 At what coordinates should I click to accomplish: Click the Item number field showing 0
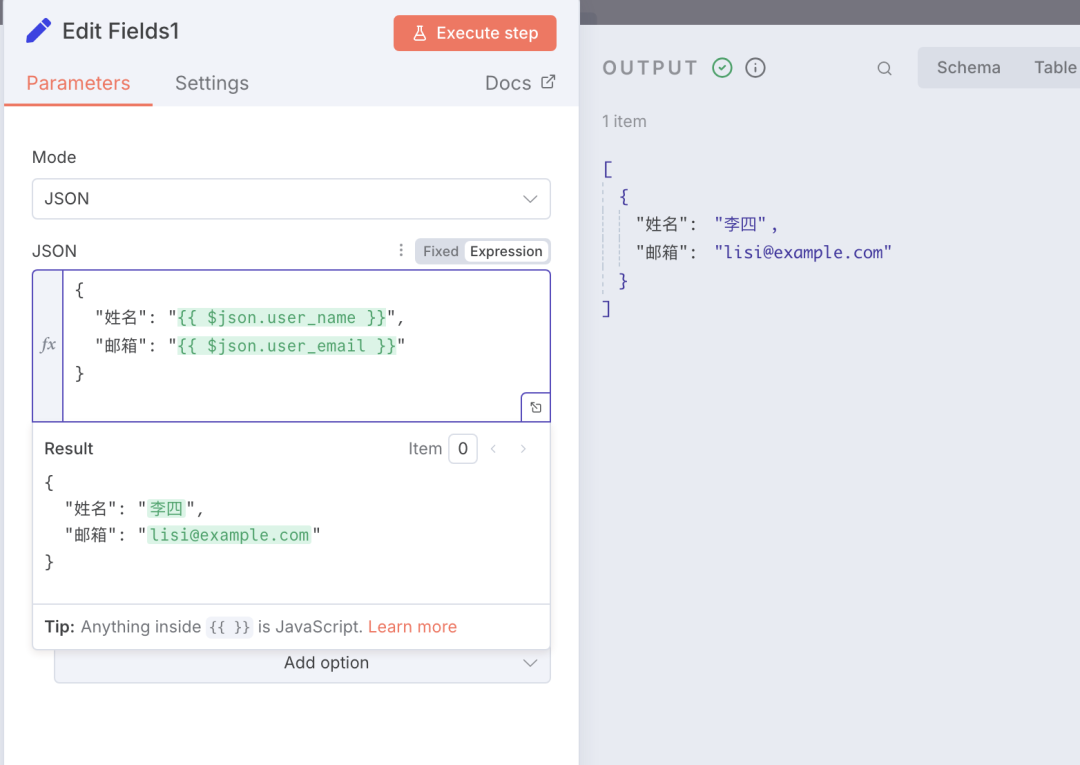pos(462,449)
